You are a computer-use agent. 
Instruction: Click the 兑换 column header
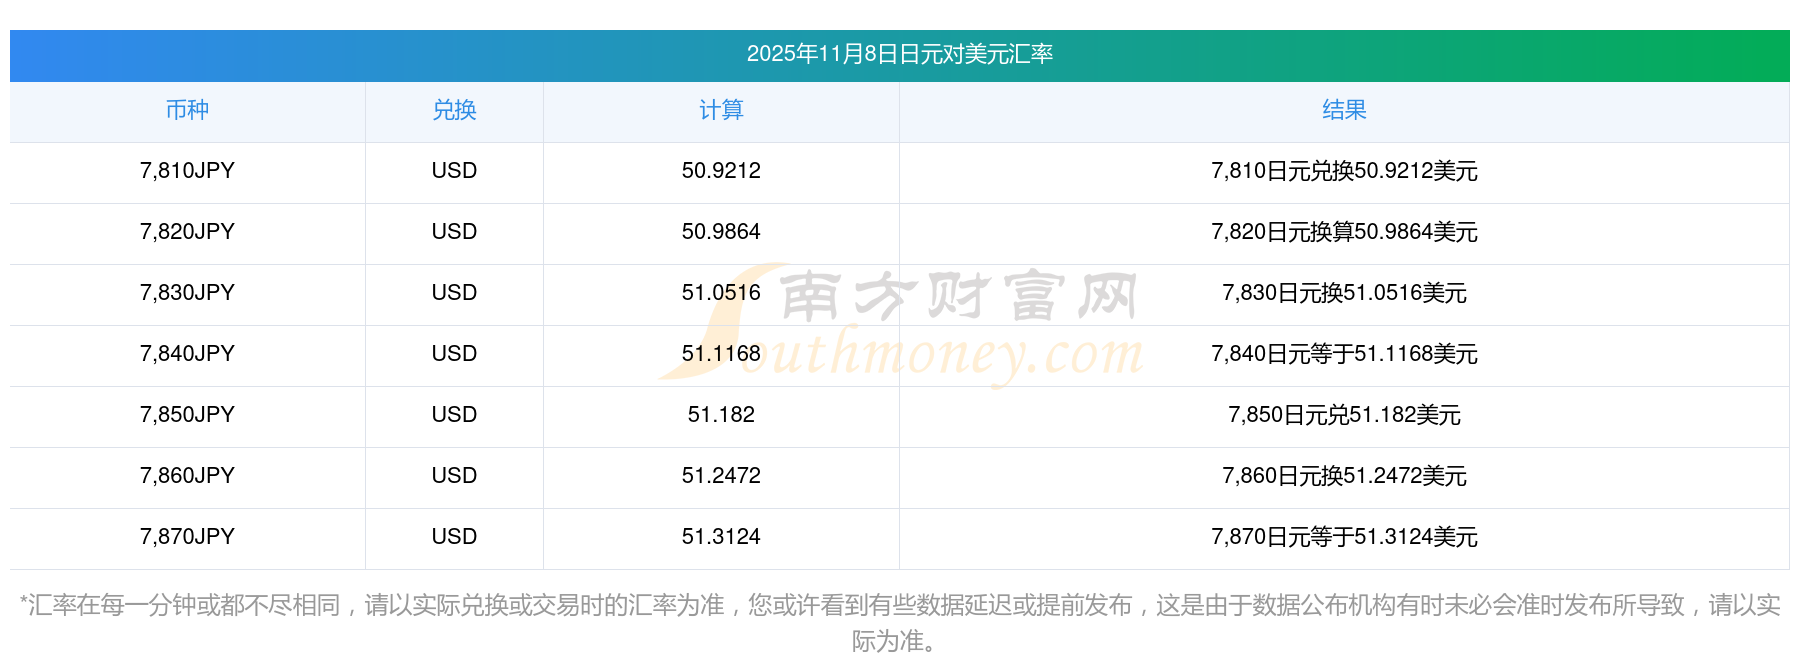click(x=454, y=110)
